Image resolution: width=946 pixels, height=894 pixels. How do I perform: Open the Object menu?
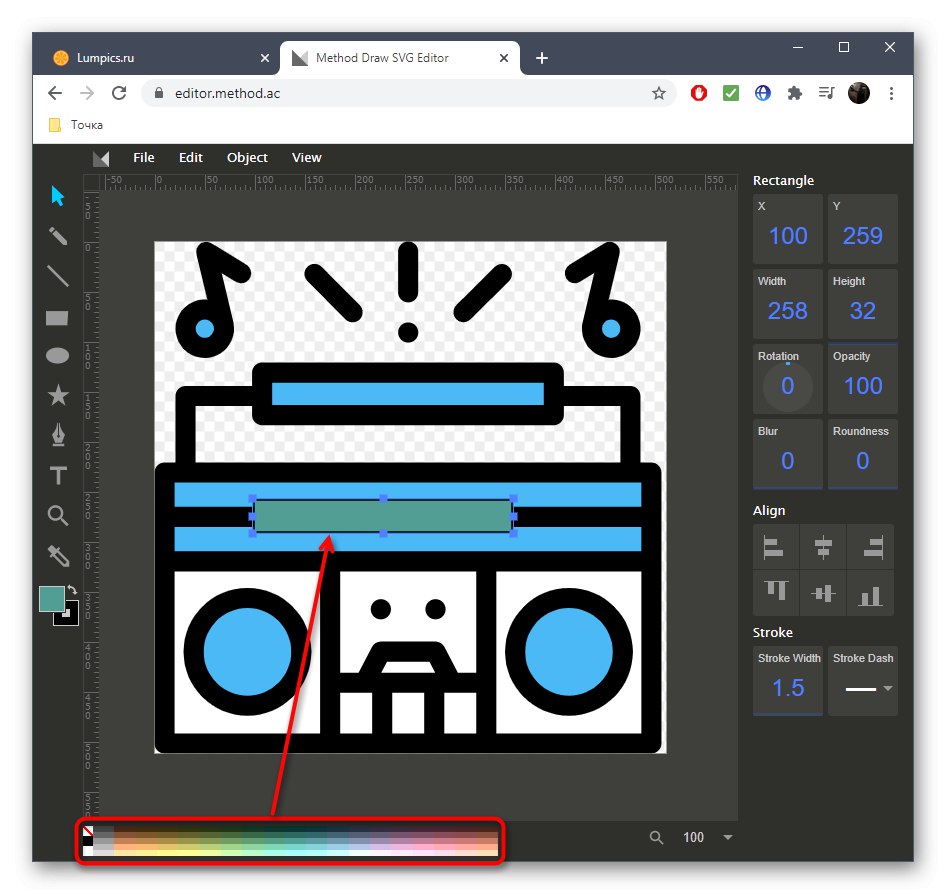[x=247, y=157]
